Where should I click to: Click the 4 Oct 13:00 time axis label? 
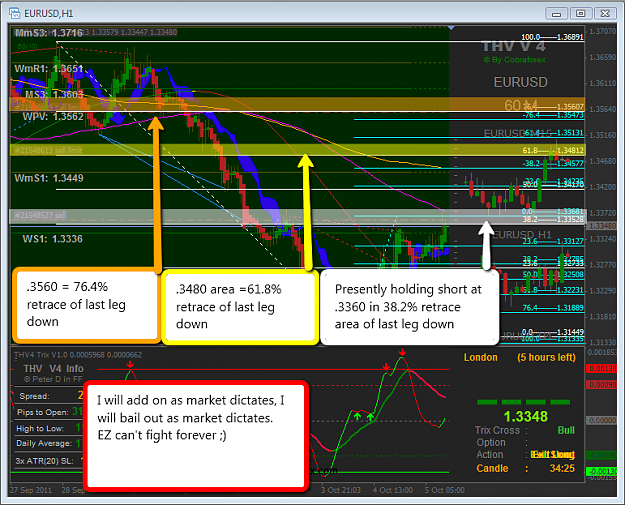click(393, 490)
